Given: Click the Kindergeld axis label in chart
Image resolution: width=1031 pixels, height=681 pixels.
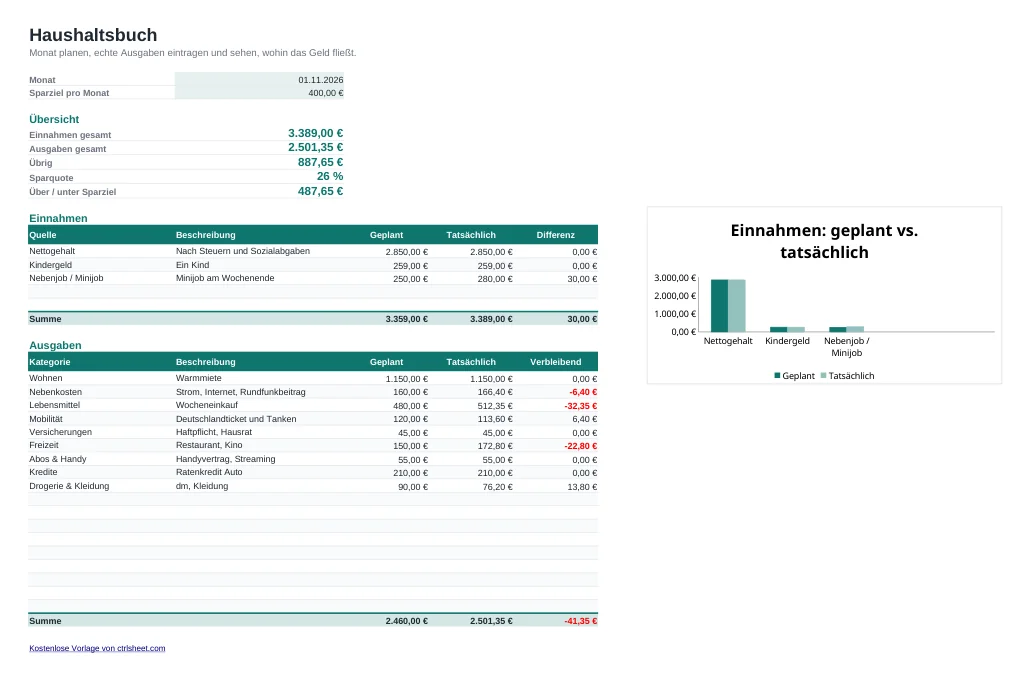Looking at the screenshot, I should [787, 340].
